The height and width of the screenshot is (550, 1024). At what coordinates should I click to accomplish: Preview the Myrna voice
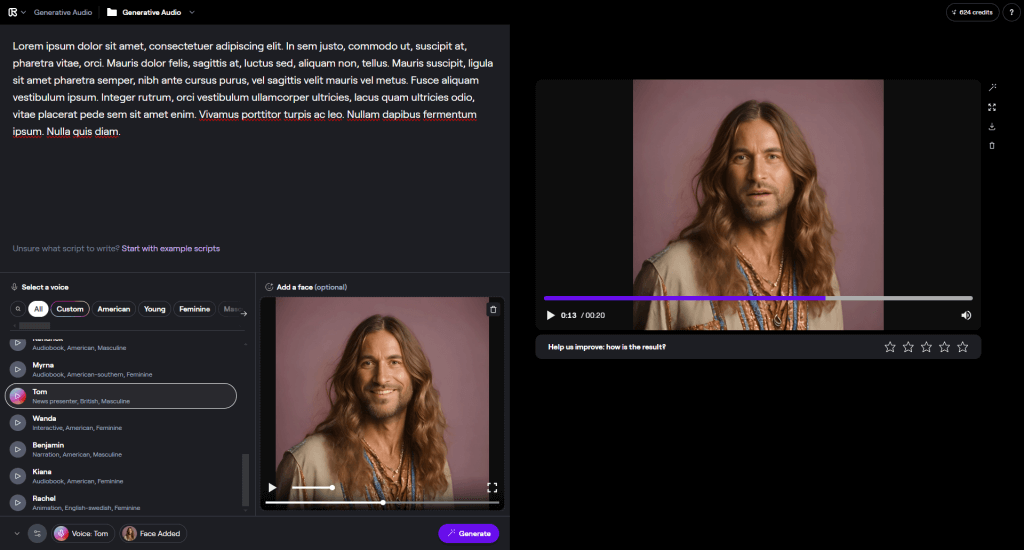(18, 369)
